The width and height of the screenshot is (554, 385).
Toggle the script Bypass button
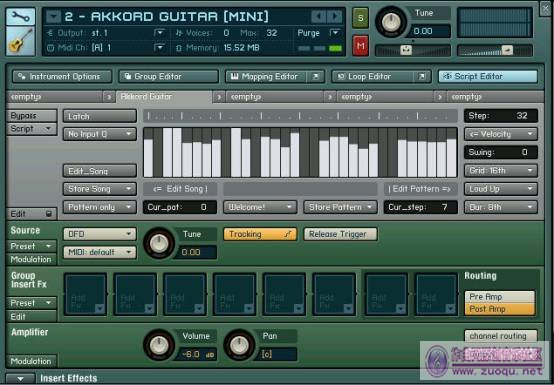pos(31,116)
